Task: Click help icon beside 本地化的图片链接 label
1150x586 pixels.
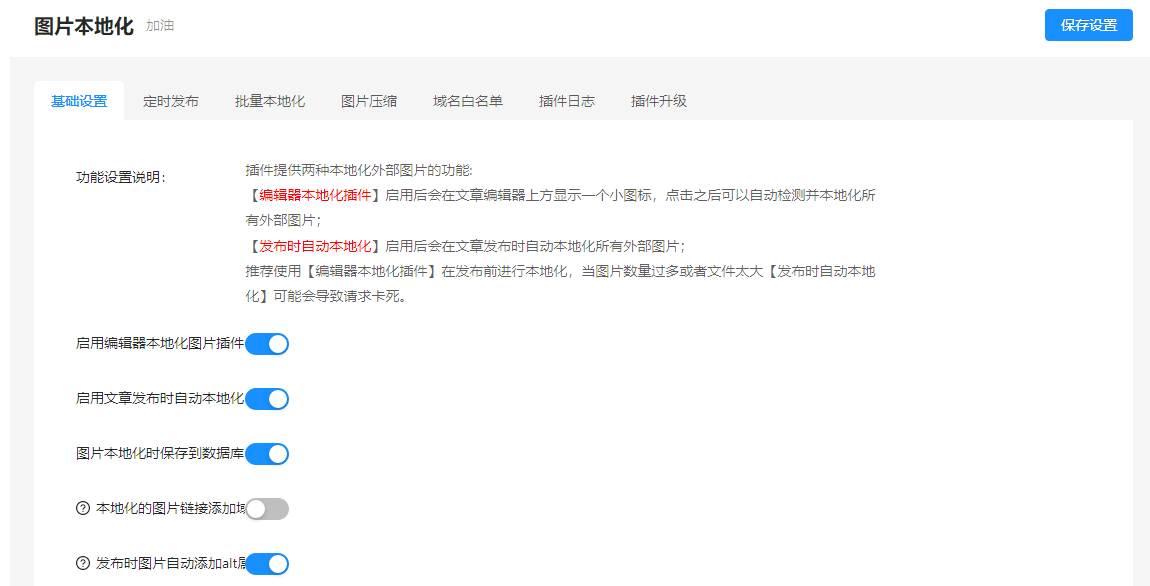Action: tap(83, 509)
